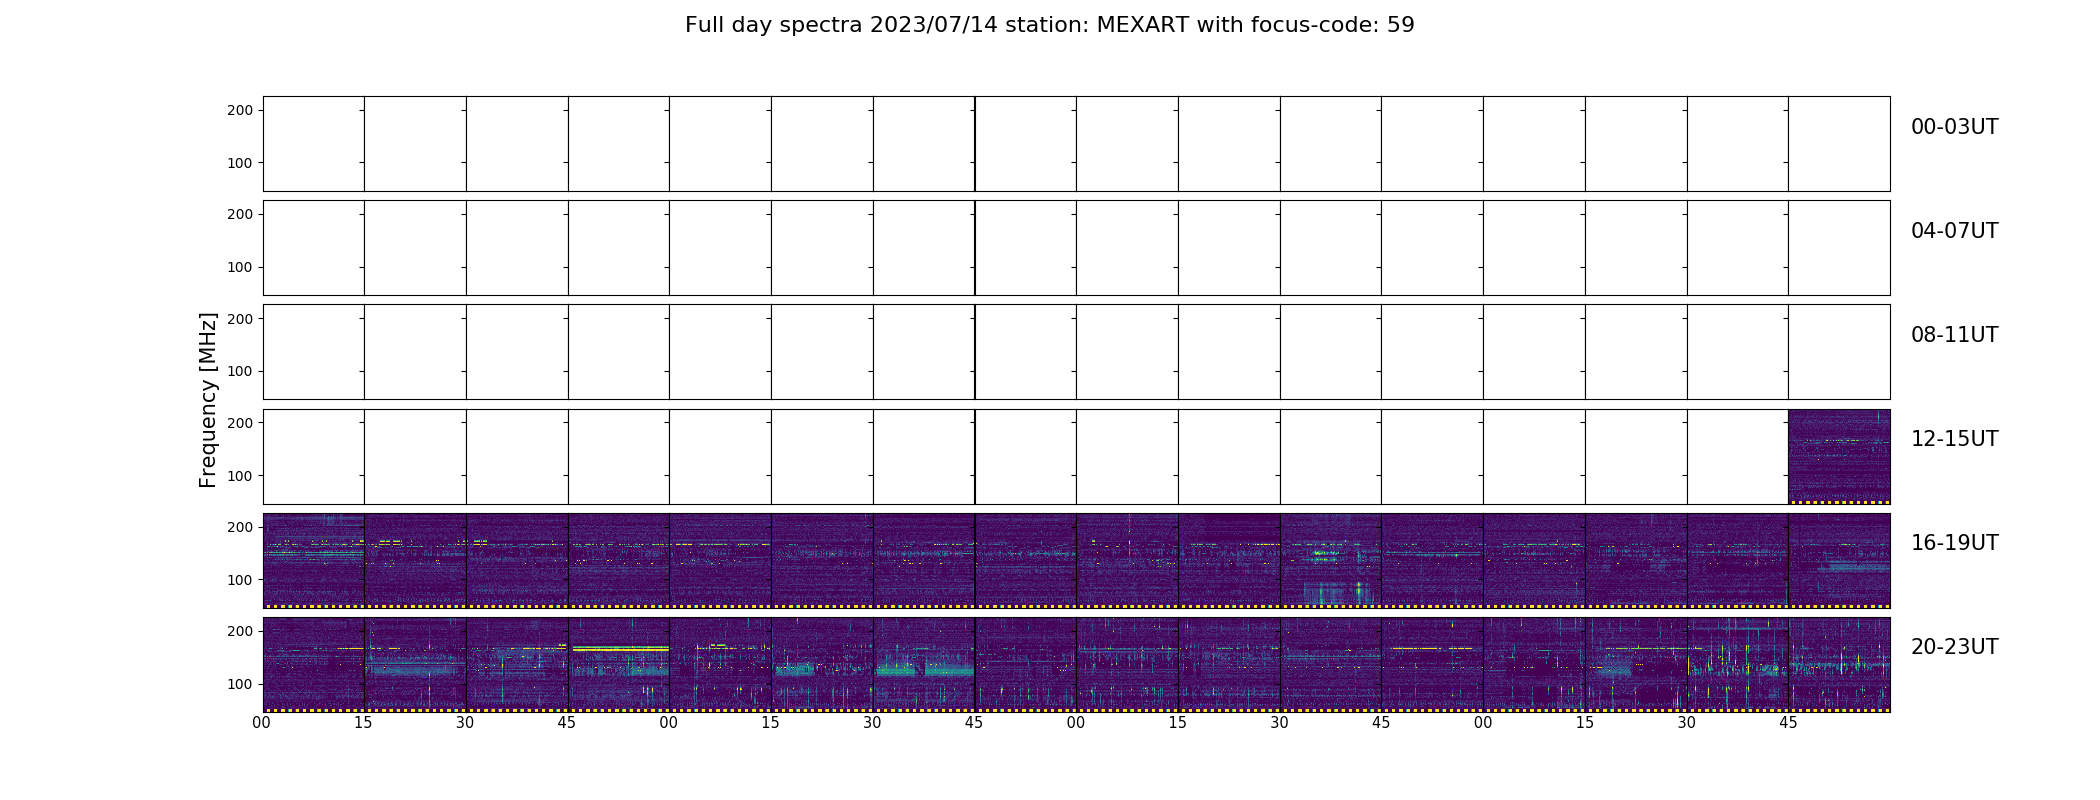Click the 200 tick label of the 04-07UT row
2100x800 pixels.
click(x=240, y=214)
